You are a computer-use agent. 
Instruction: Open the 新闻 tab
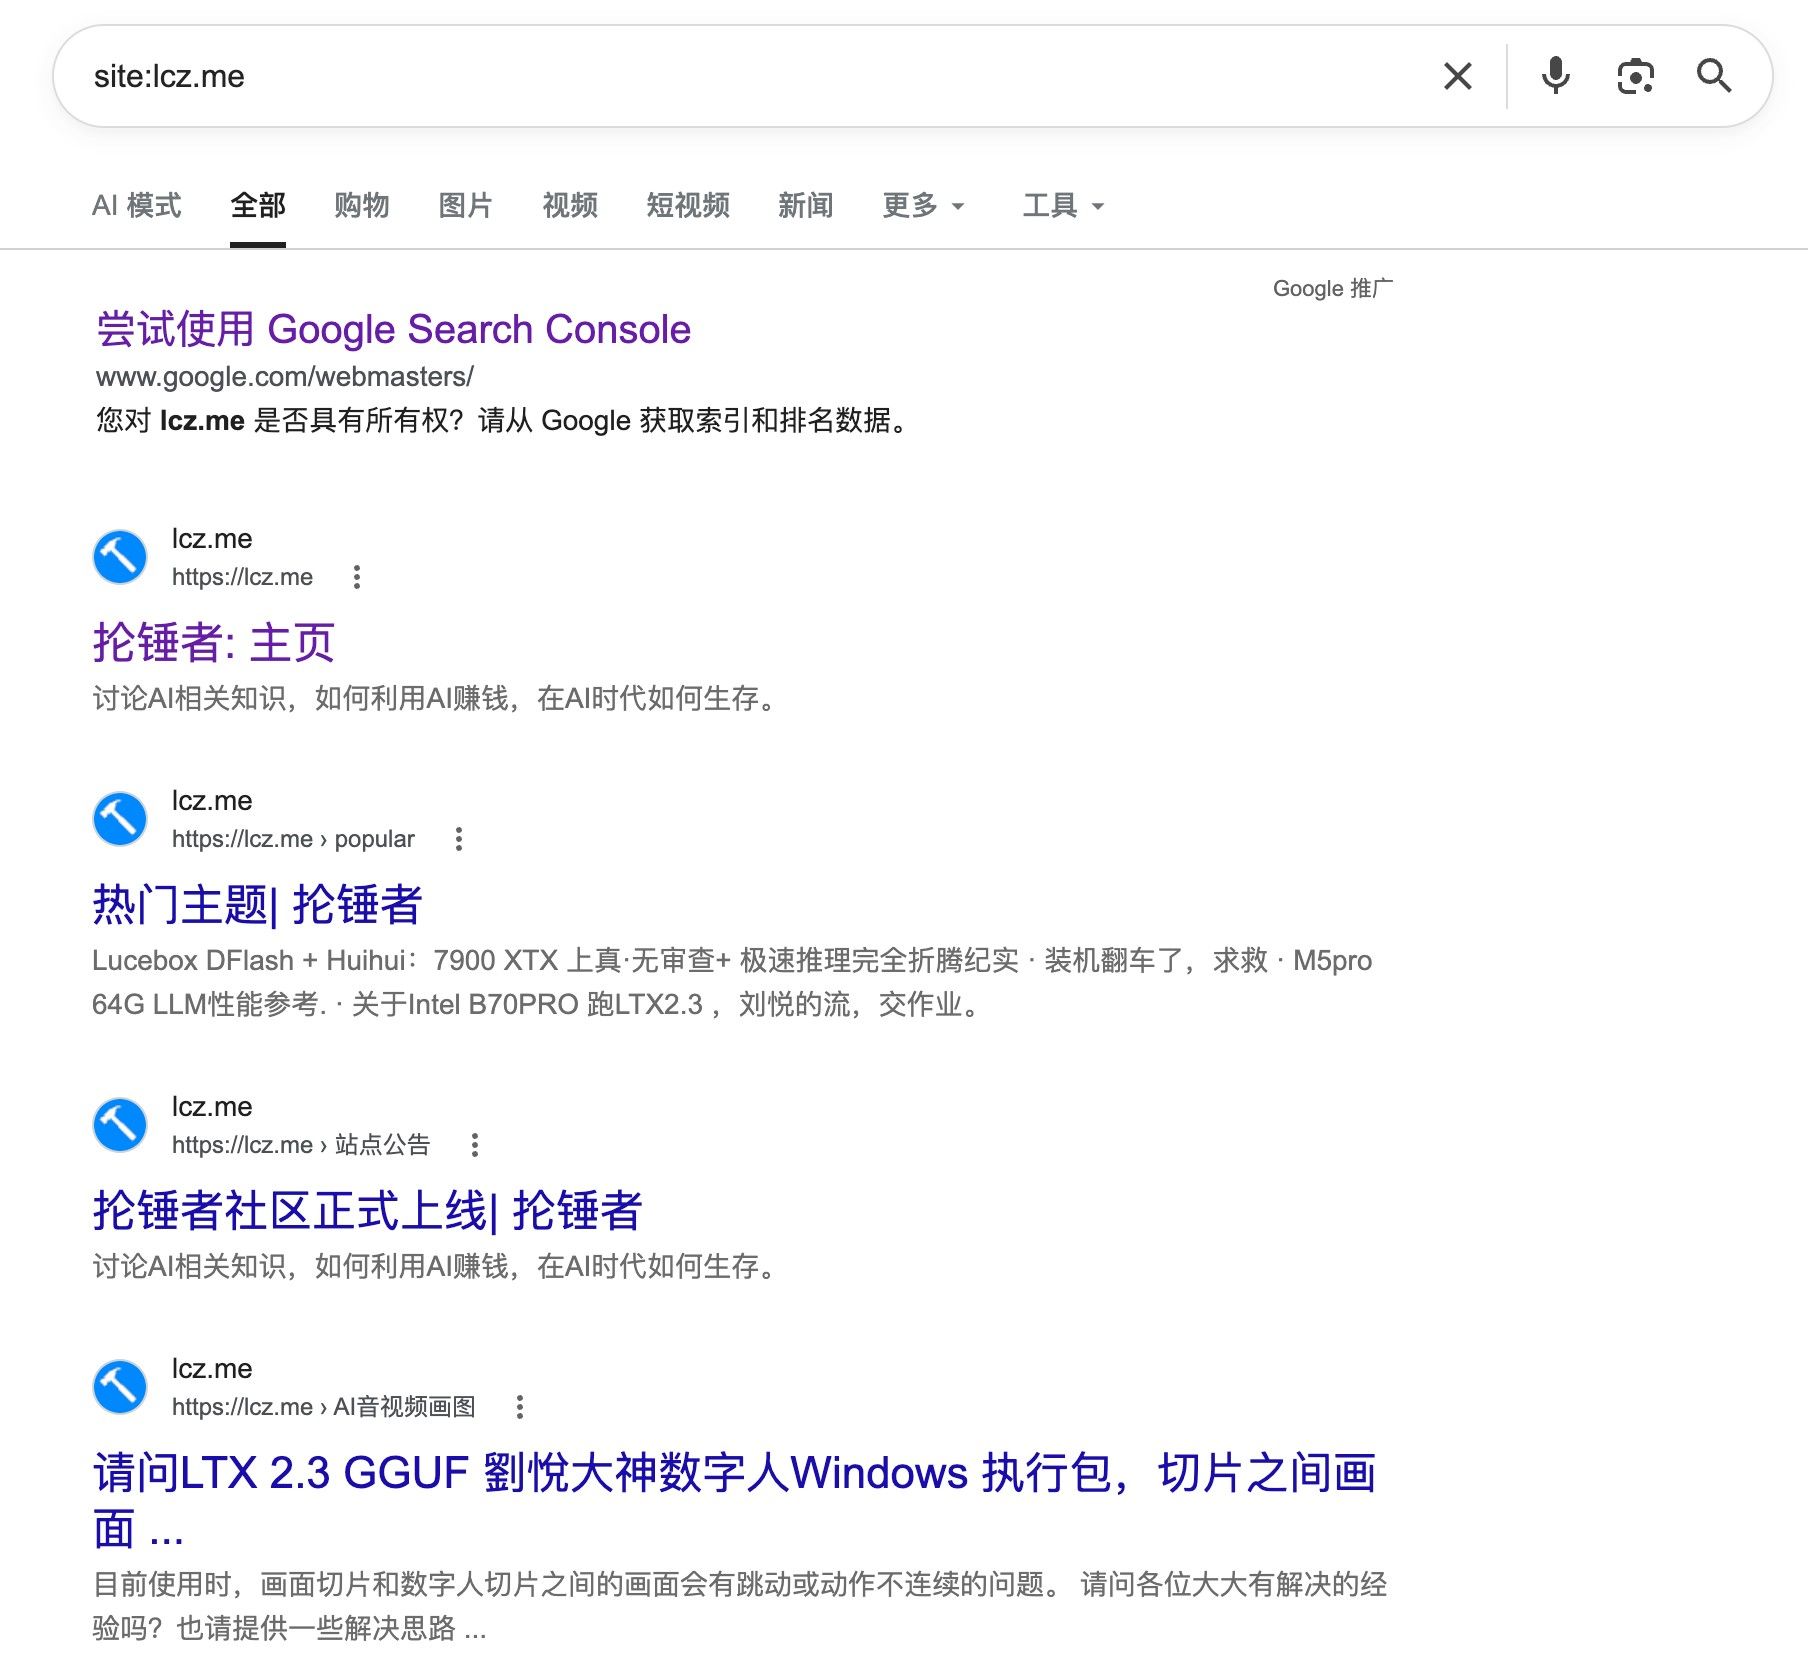pos(806,206)
